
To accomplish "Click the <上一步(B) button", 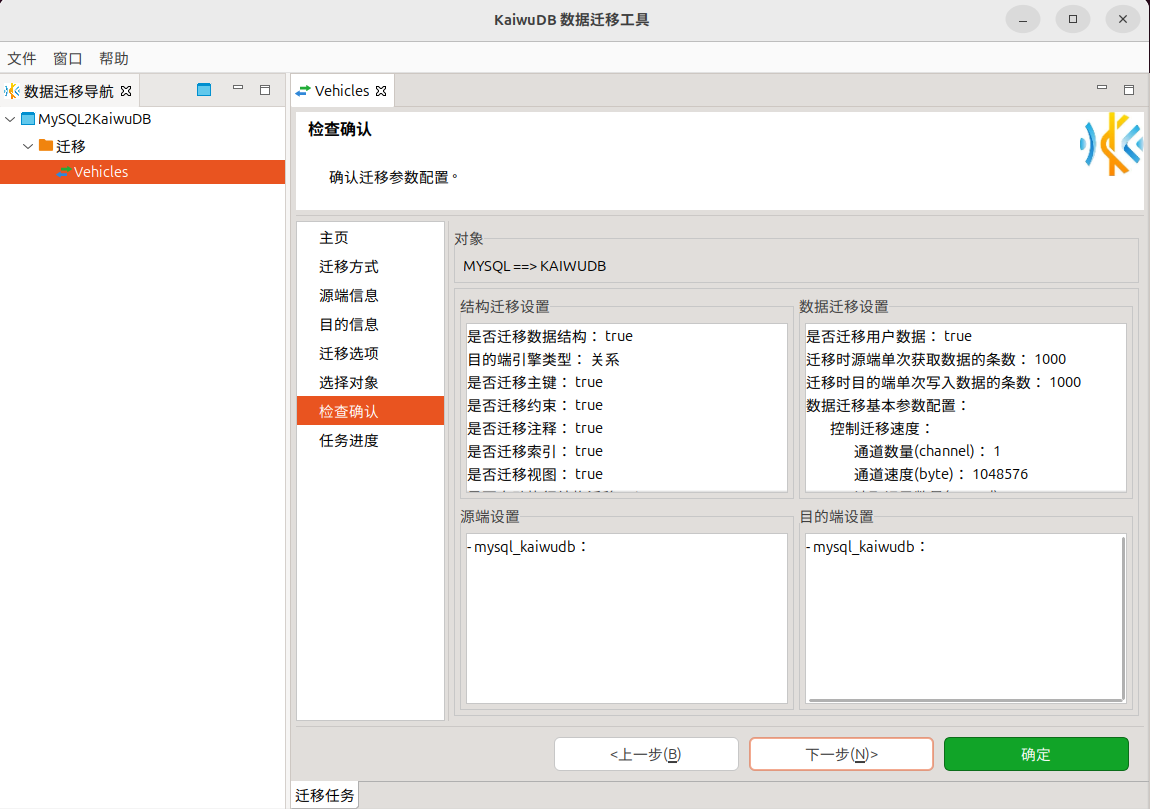I will (x=646, y=754).
